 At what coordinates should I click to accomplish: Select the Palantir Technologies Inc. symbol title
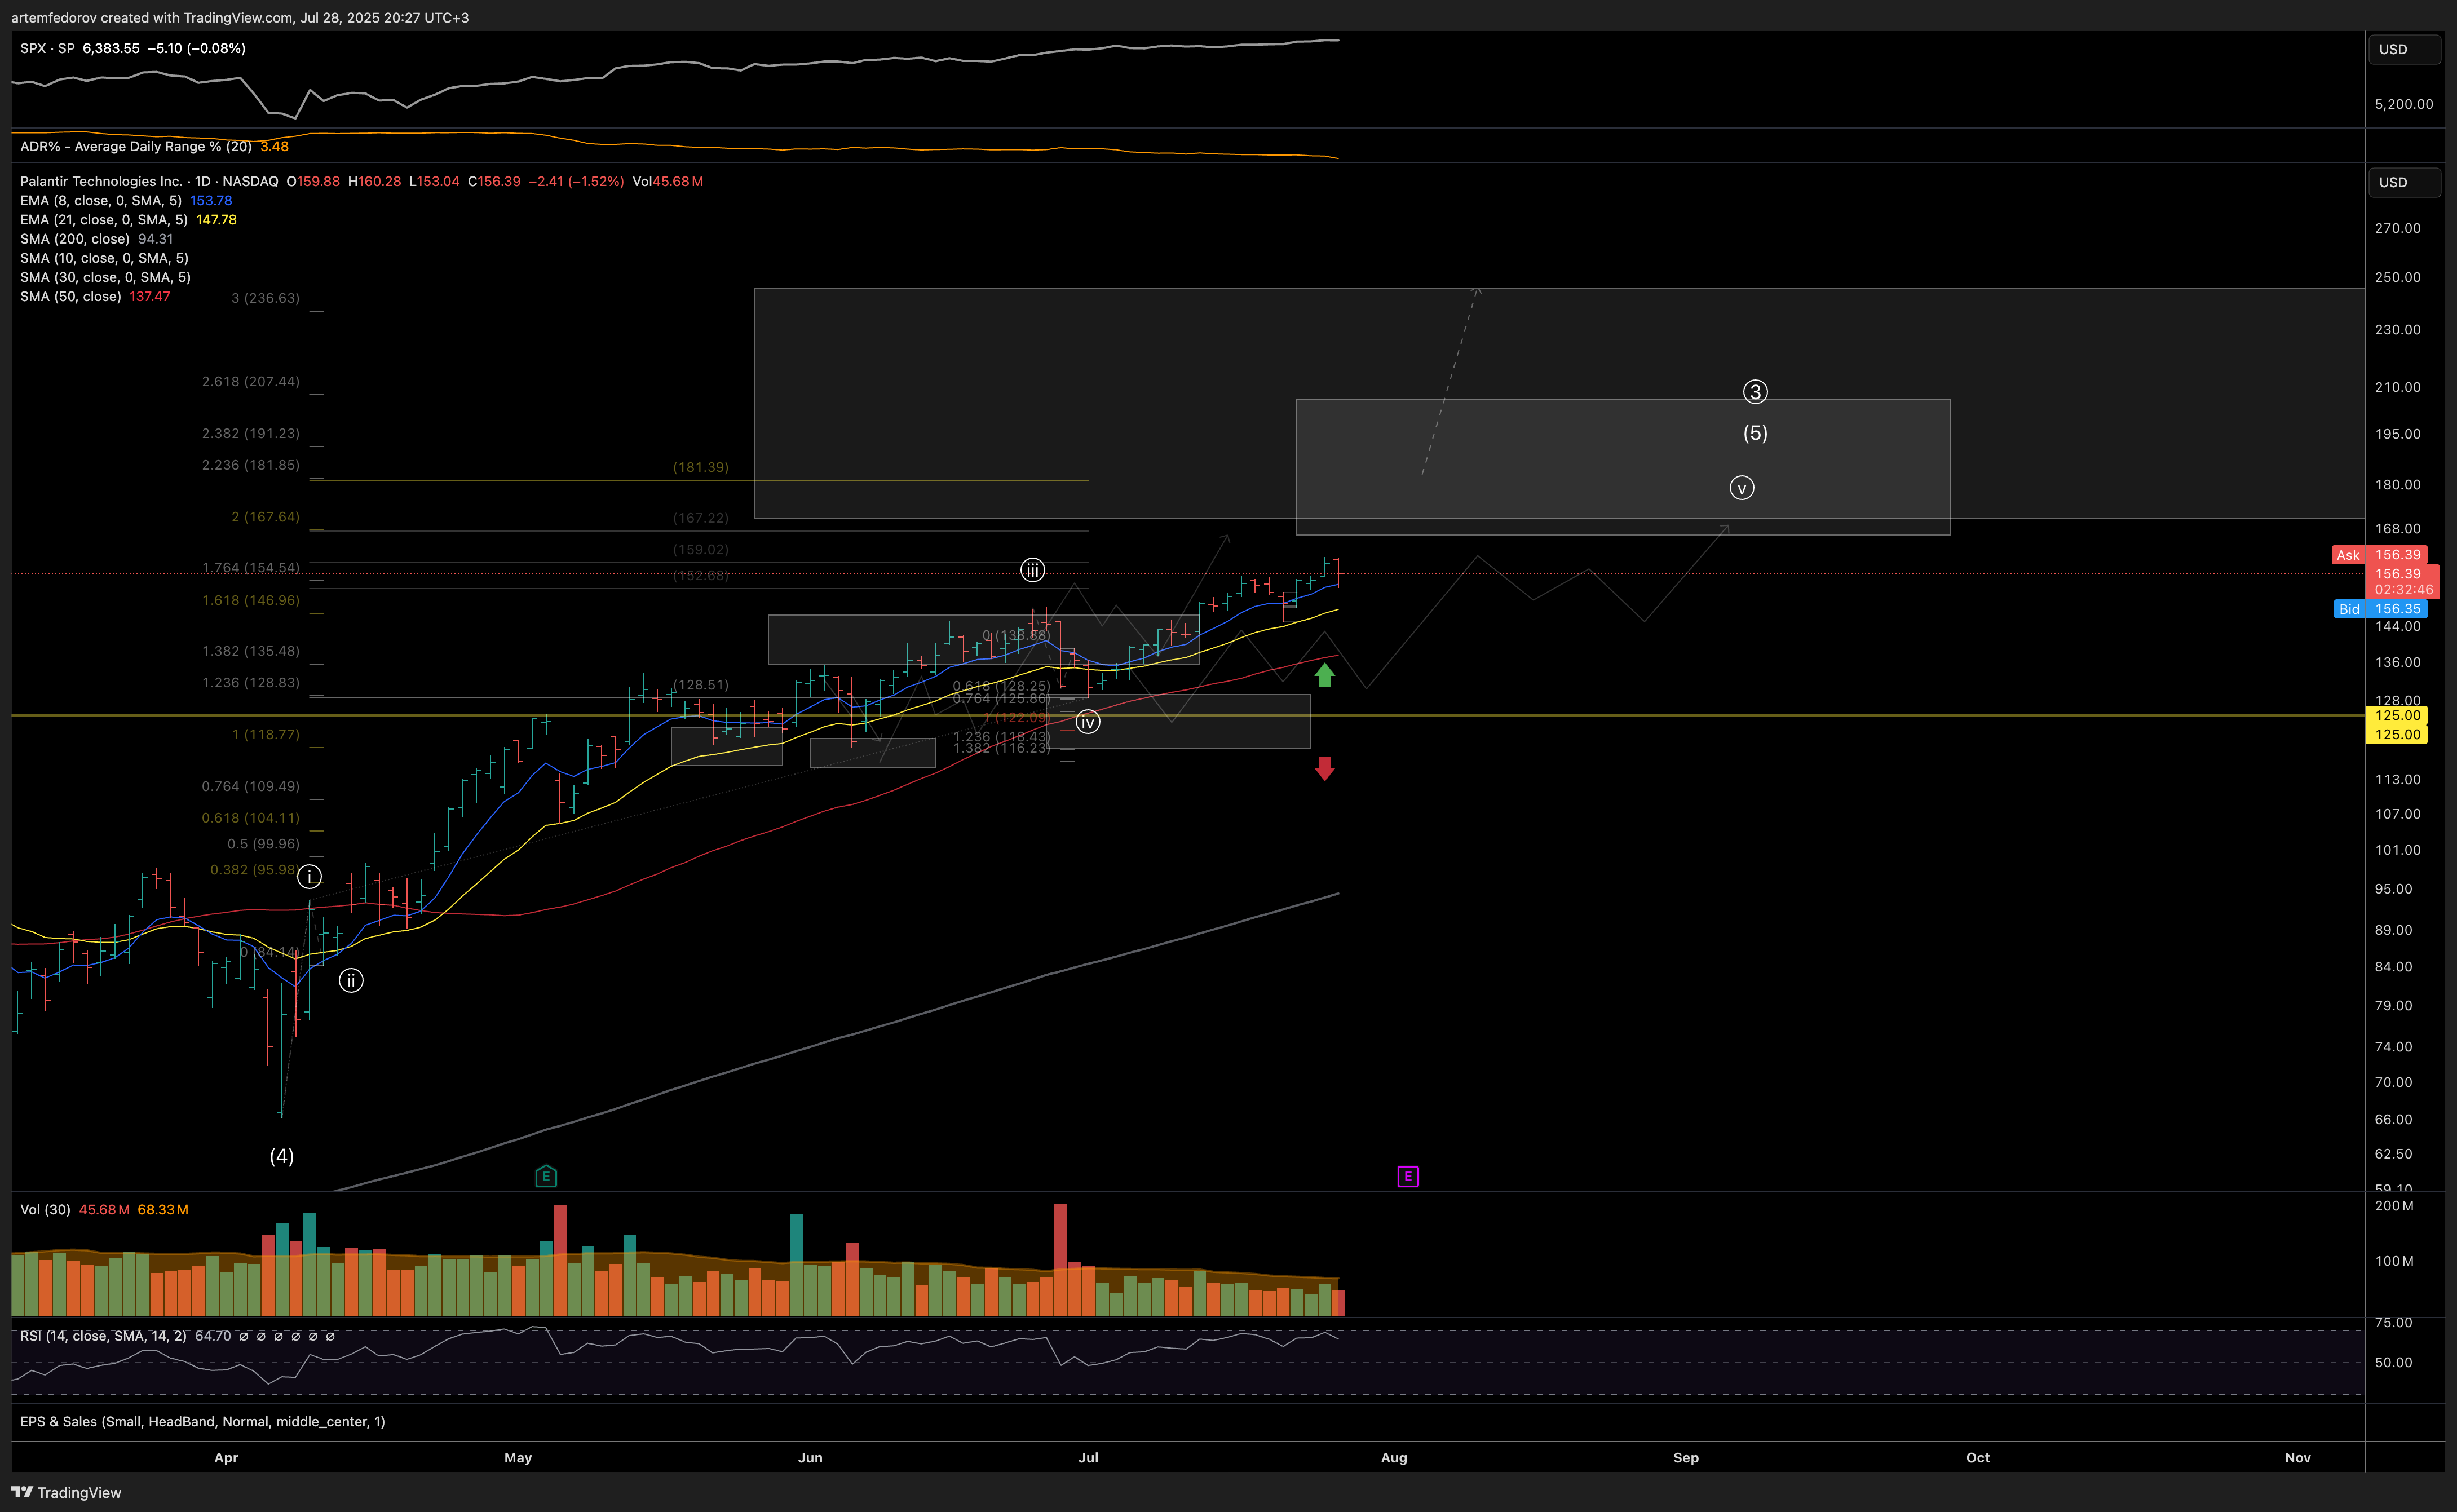101,181
